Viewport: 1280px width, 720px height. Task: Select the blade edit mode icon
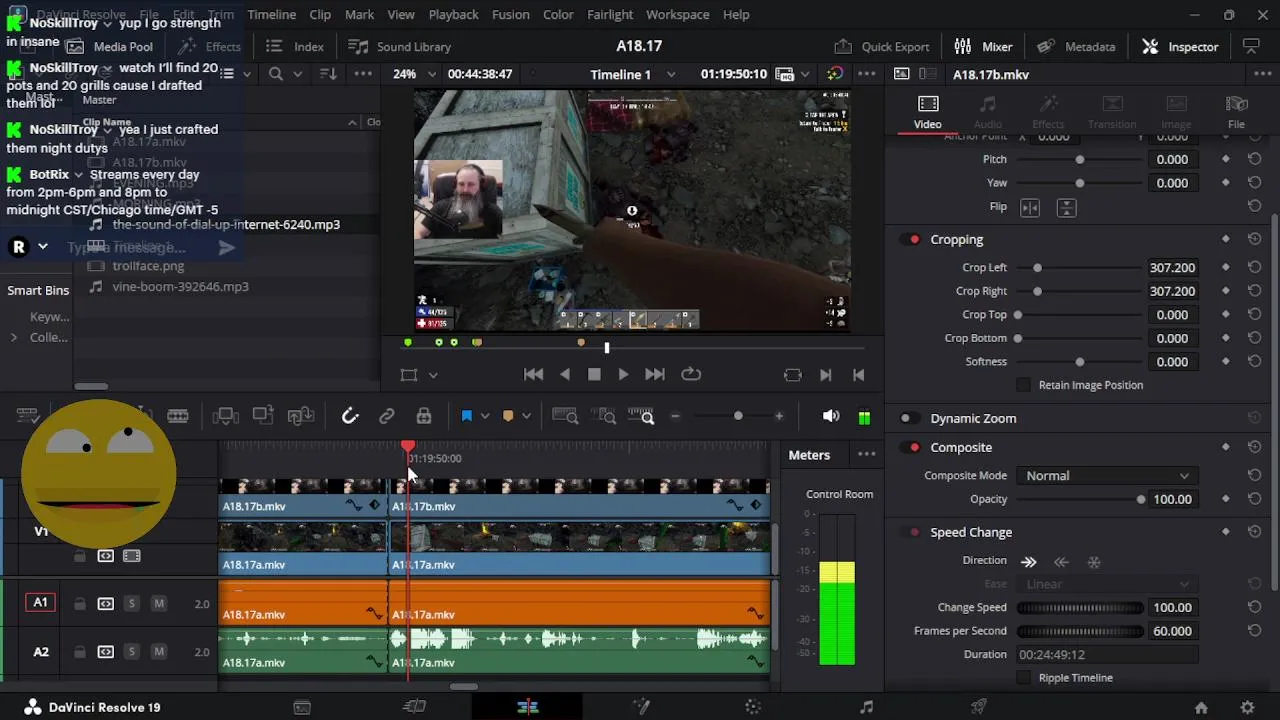coord(178,416)
